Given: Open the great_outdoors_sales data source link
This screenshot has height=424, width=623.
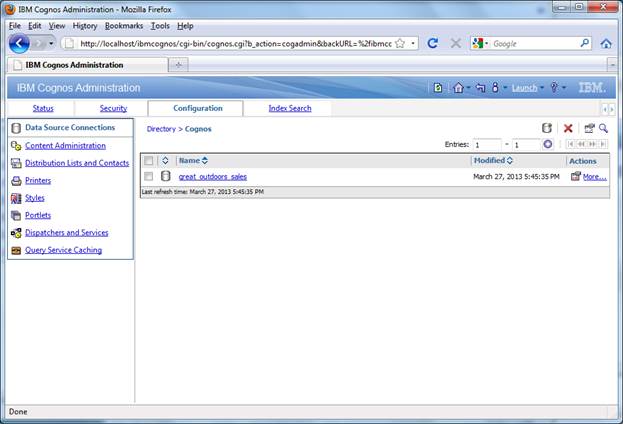Looking at the screenshot, I should [213, 176].
